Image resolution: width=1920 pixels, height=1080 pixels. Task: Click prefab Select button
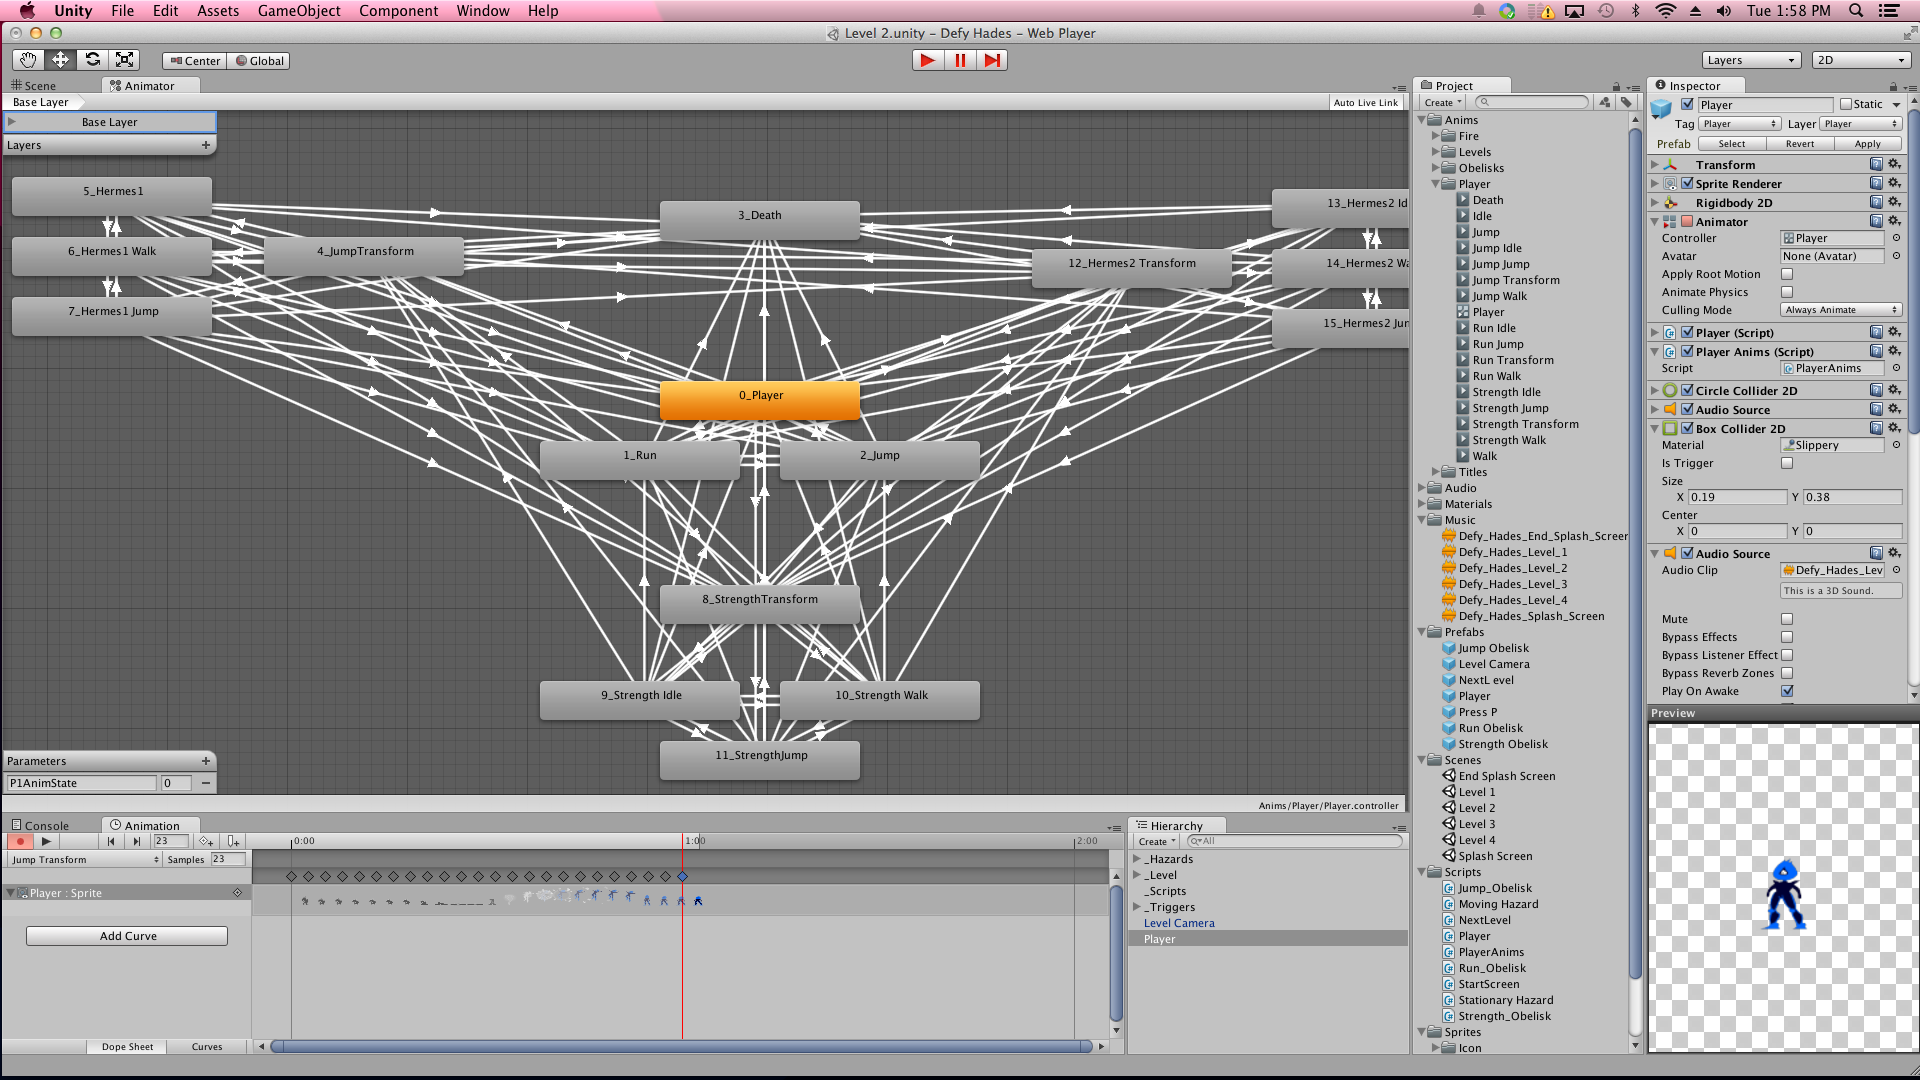click(x=1732, y=144)
